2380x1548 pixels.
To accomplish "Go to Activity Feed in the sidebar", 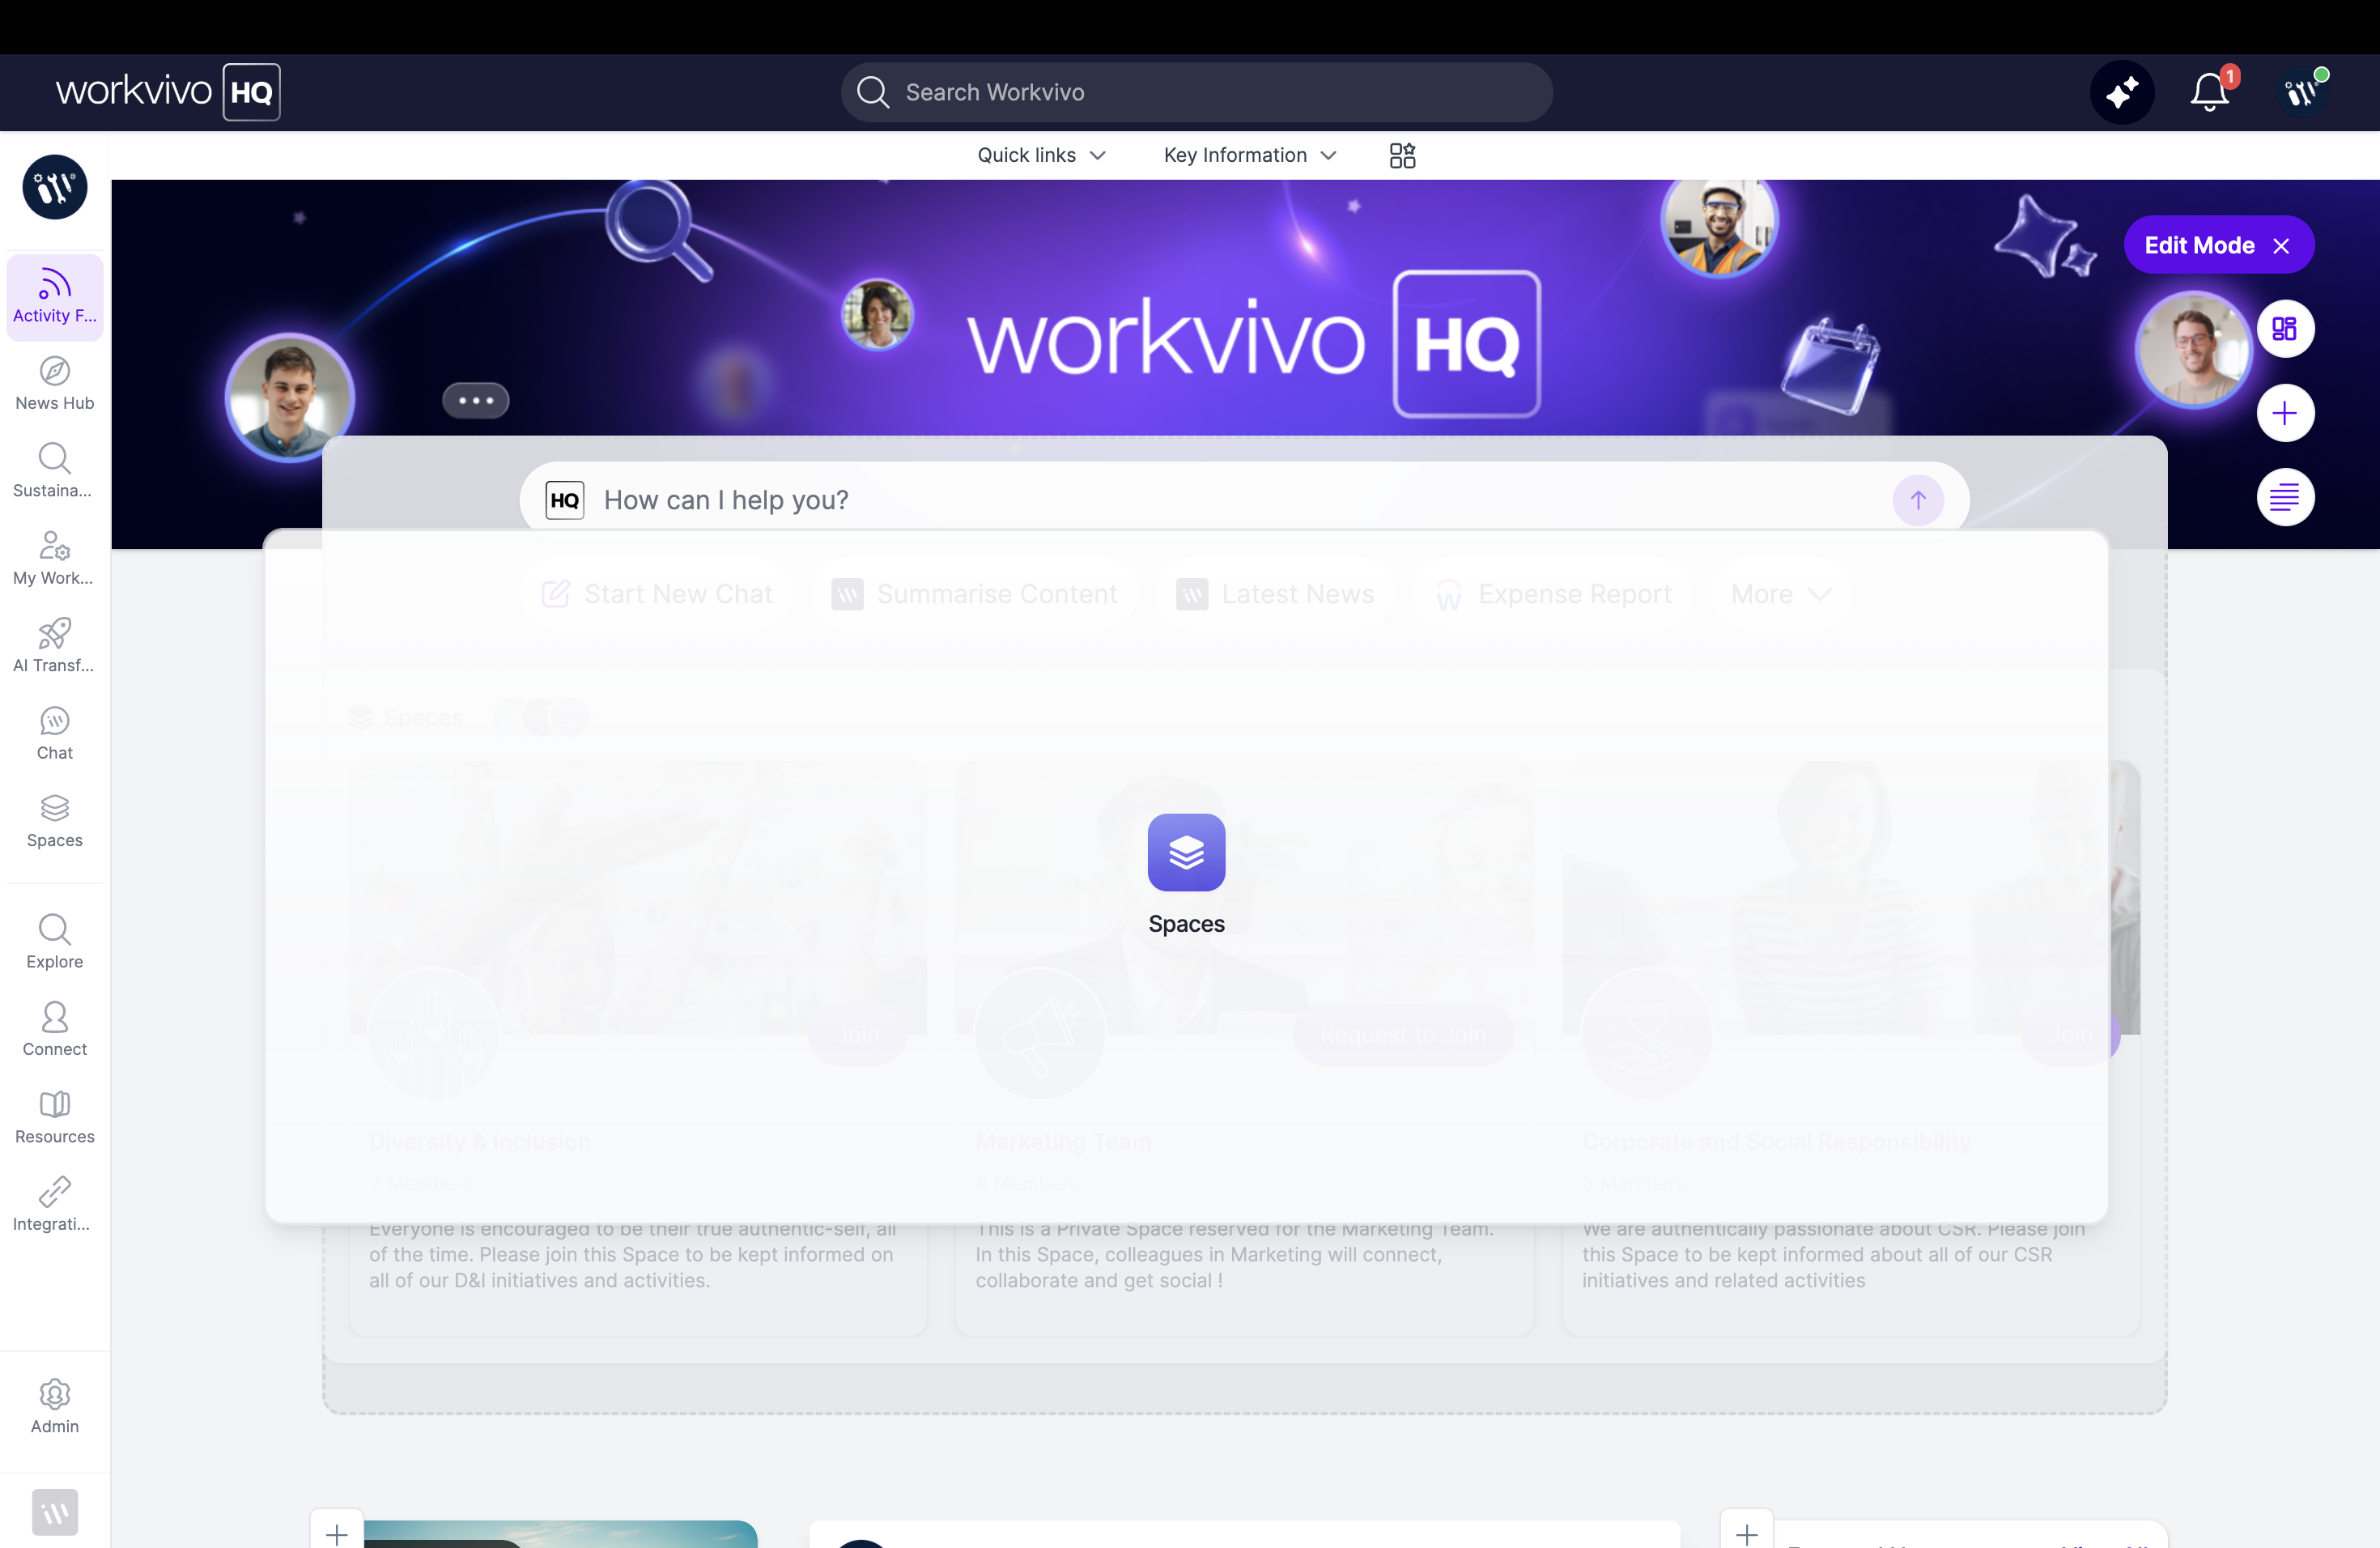I will coord(55,297).
